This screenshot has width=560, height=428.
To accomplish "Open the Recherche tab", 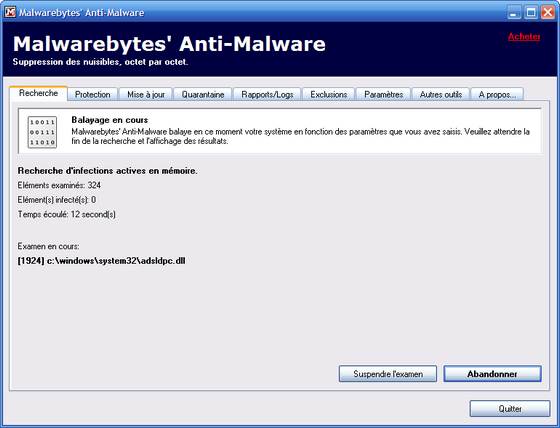I will (x=38, y=93).
